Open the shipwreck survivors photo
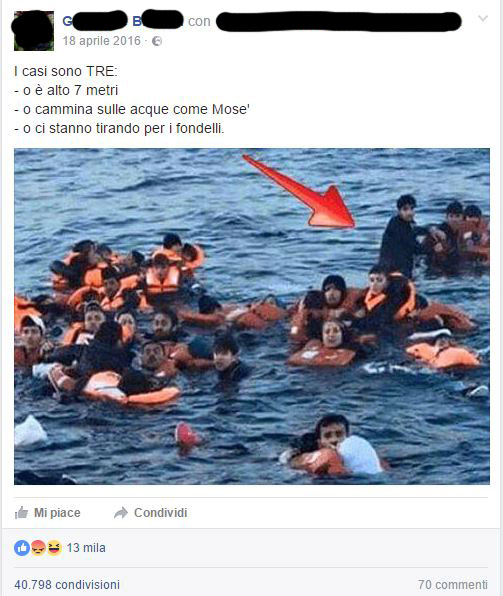The width and height of the screenshot is (503, 596). (x=252, y=316)
